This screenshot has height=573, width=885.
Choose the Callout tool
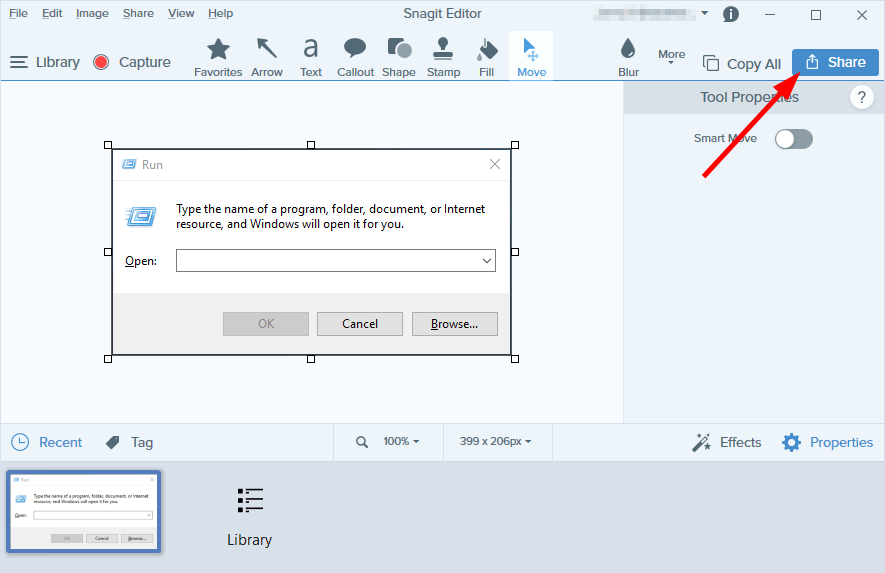pyautogui.click(x=355, y=57)
